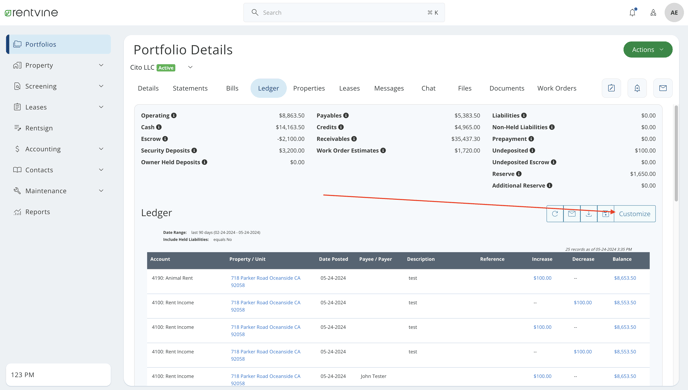Expand the Contacts sidebar menu
688x390 pixels.
point(58,170)
